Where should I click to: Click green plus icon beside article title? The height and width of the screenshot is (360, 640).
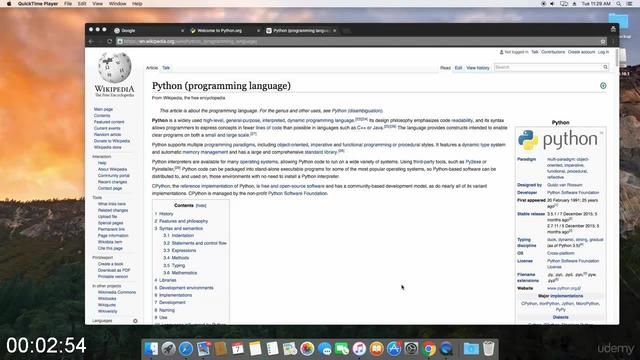point(603,86)
